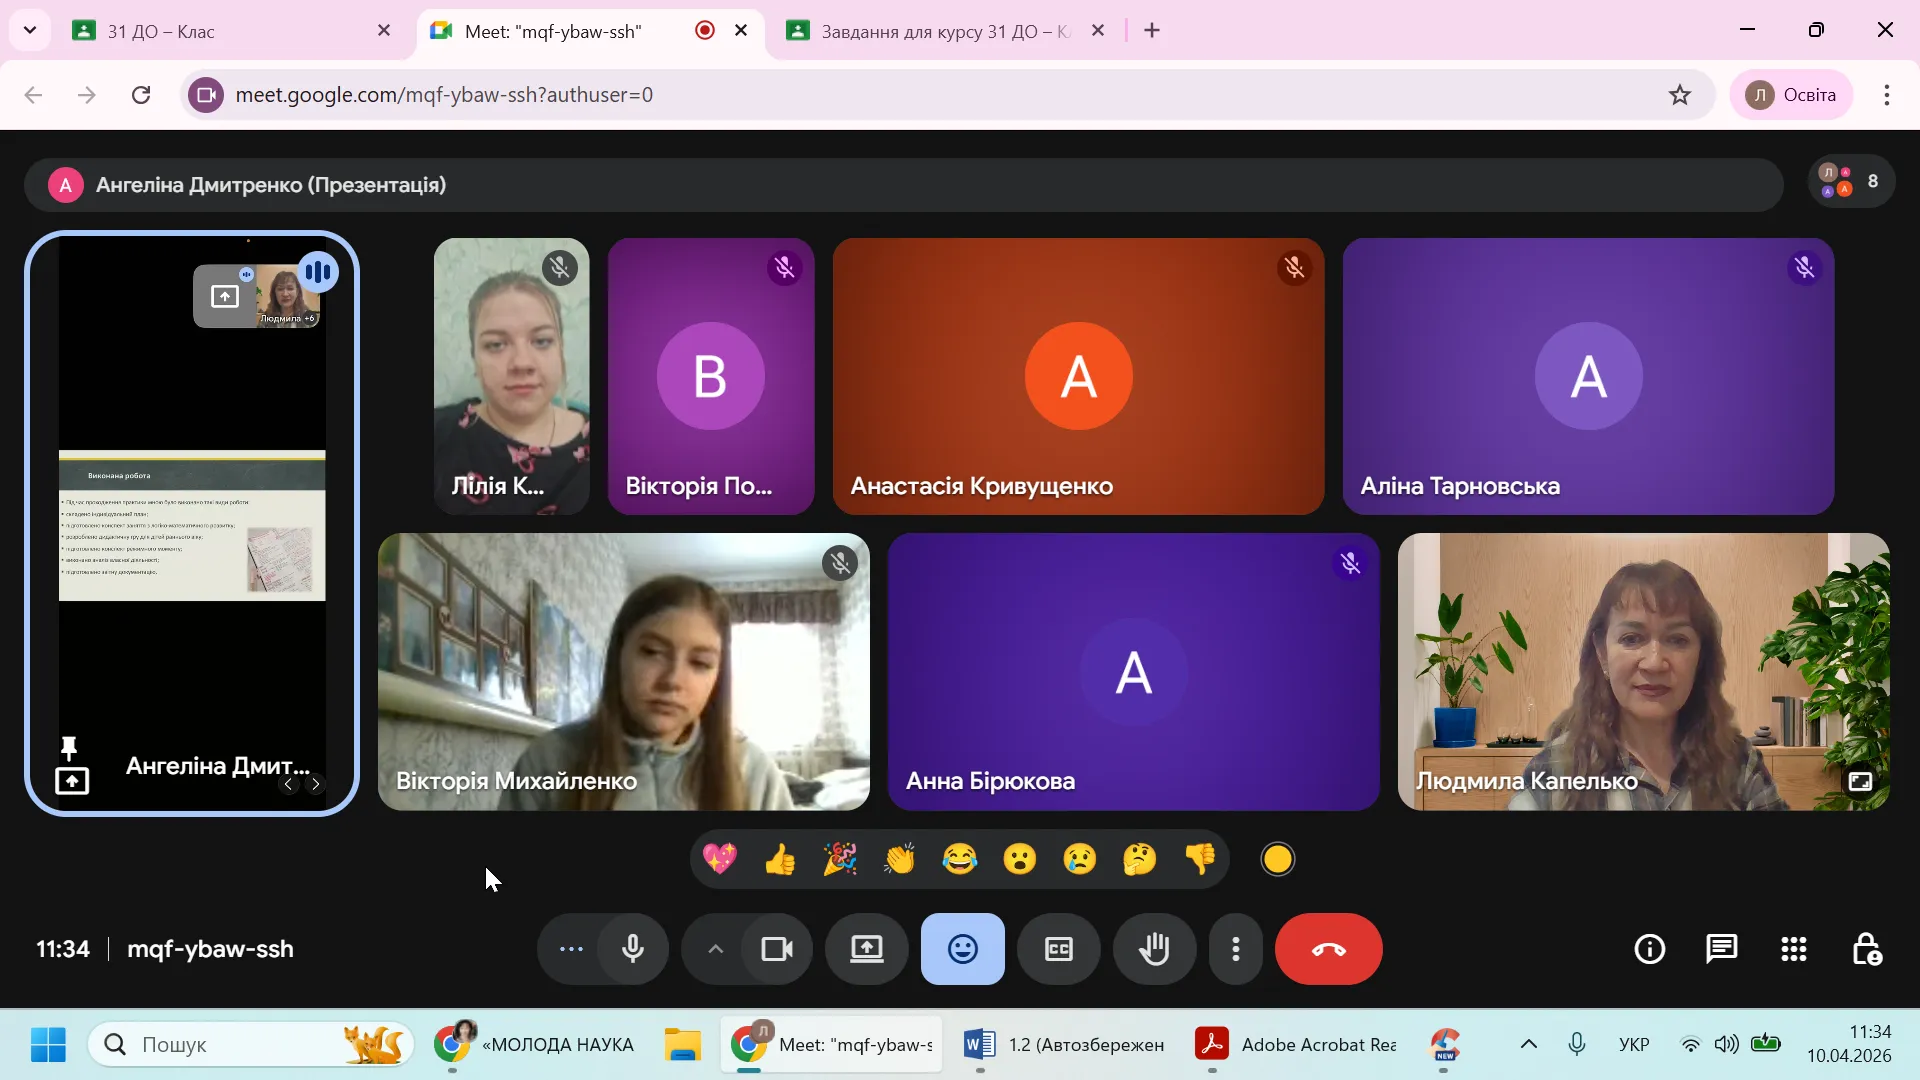This screenshot has height=1080, width=1920.
Task: Raise your hand
Action: [1155, 949]
